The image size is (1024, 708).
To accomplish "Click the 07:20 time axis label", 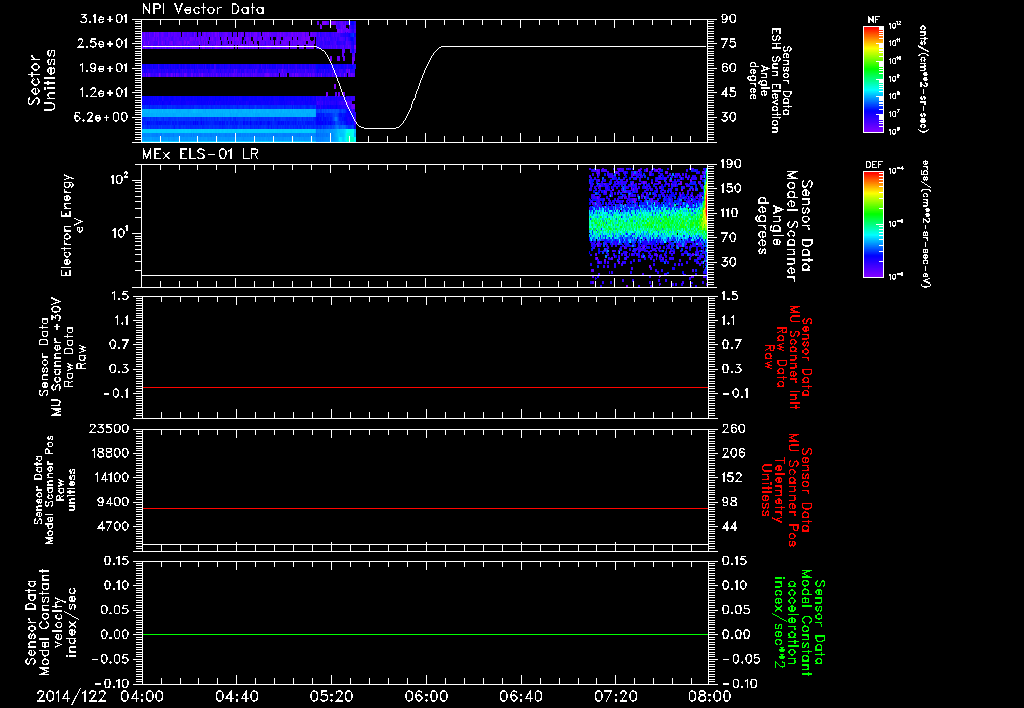I will tap(615, 696).
